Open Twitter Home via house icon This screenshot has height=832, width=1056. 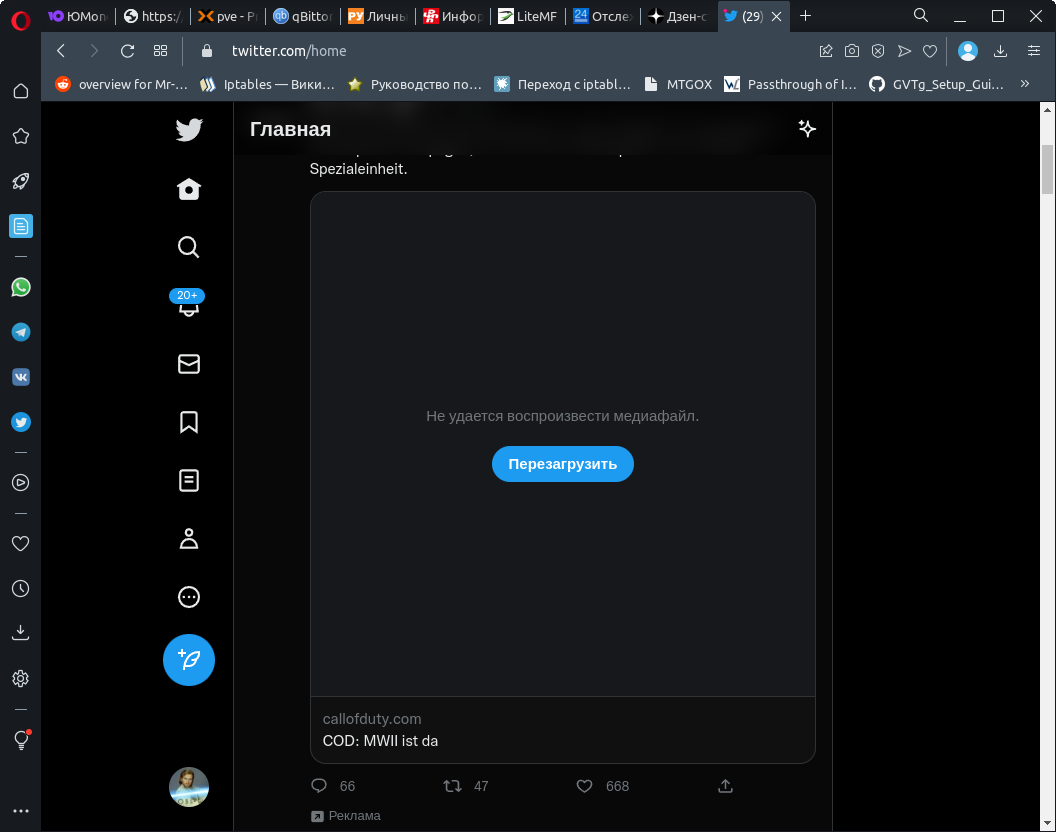pos(189,189)
